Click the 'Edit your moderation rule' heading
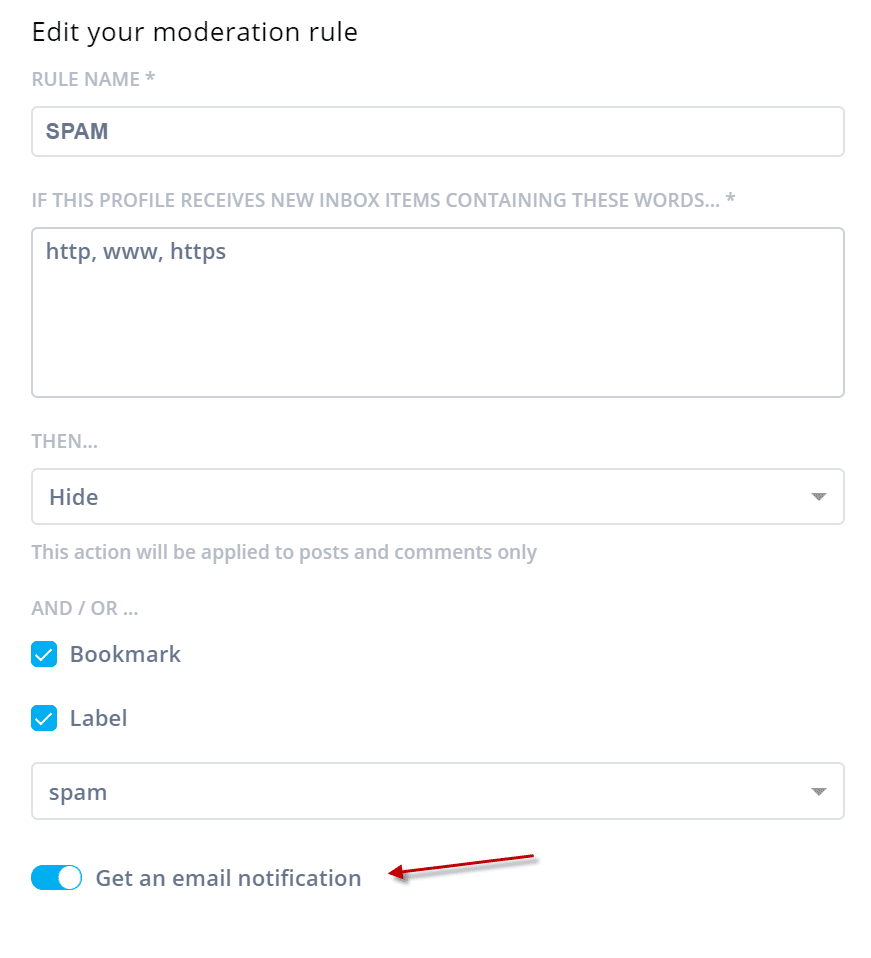This screenshot has width=871, height=958. pos(194,32)
